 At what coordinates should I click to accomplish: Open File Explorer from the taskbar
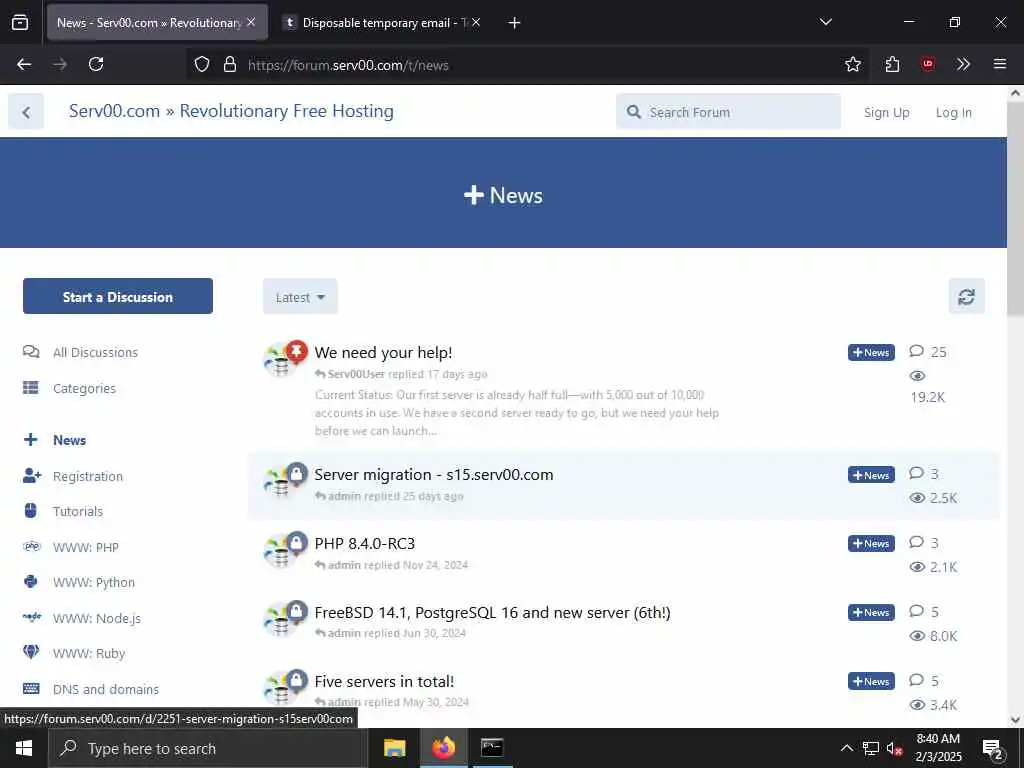pos(394,748)
